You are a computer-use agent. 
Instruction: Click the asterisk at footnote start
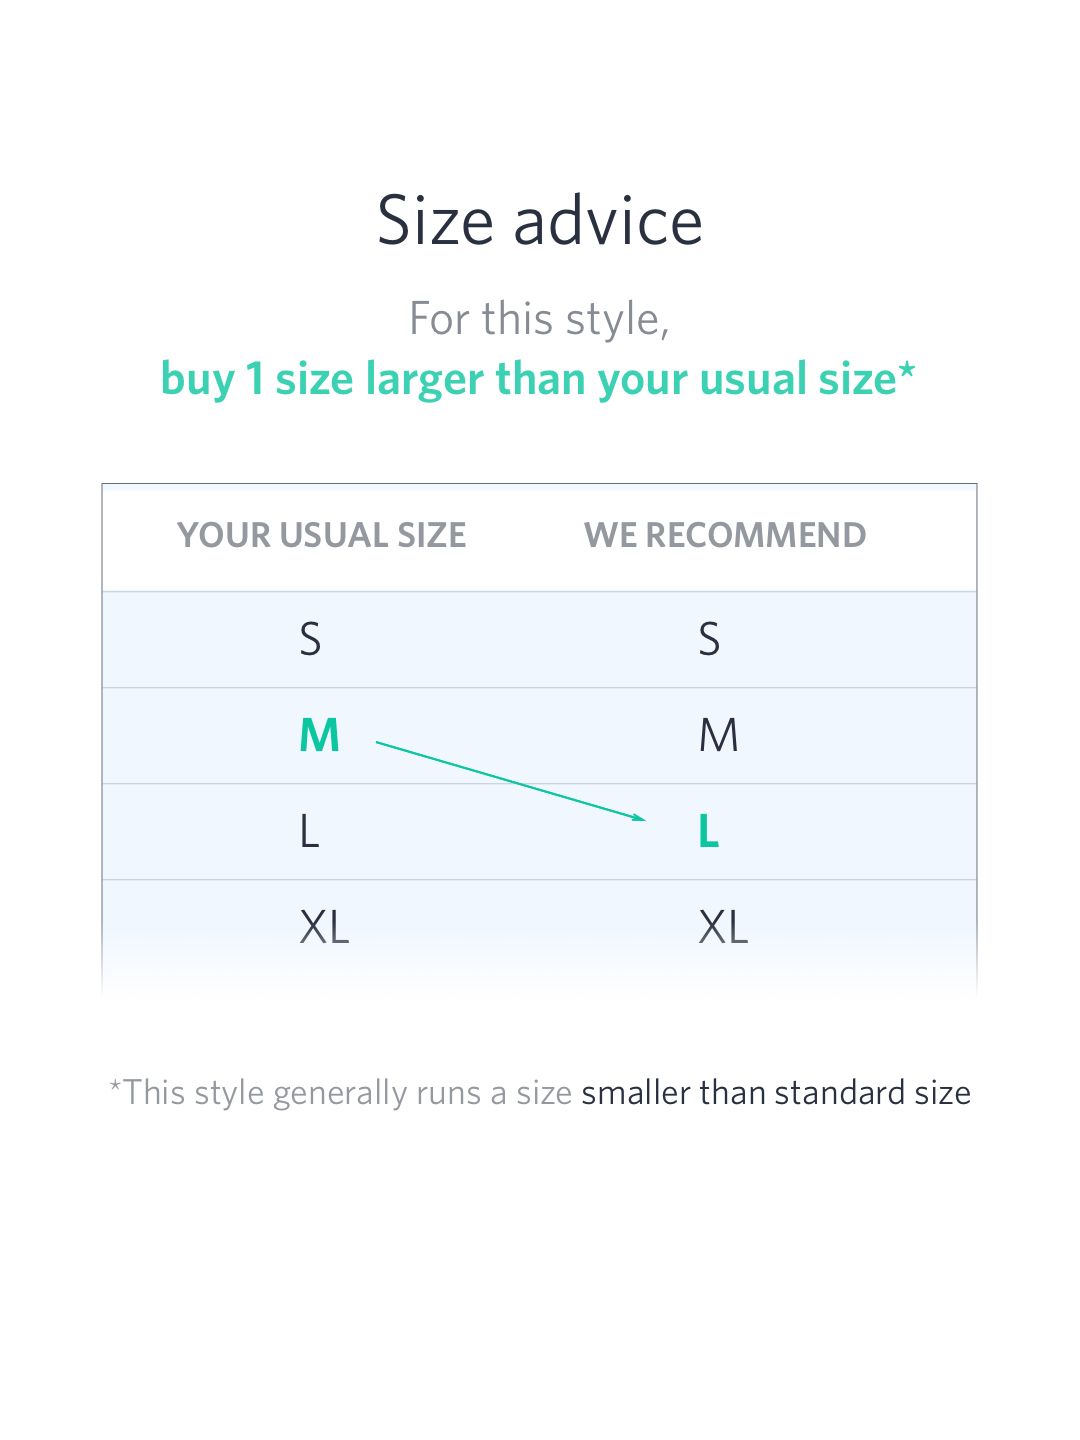116,1085
